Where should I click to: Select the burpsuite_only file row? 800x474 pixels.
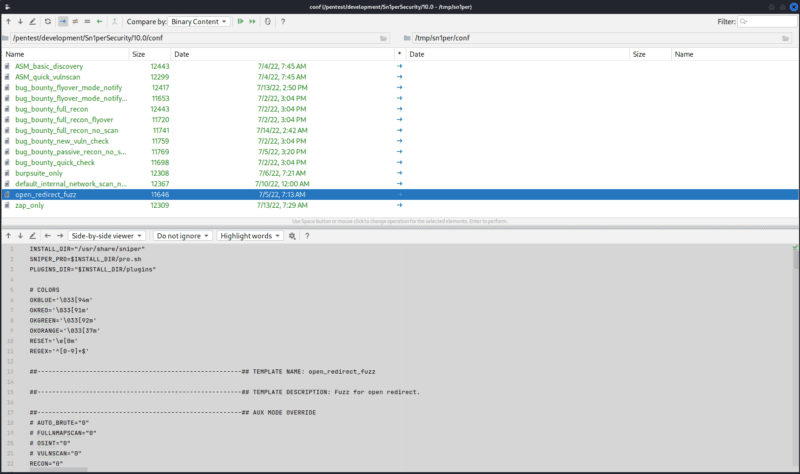[x=400, y=173]
